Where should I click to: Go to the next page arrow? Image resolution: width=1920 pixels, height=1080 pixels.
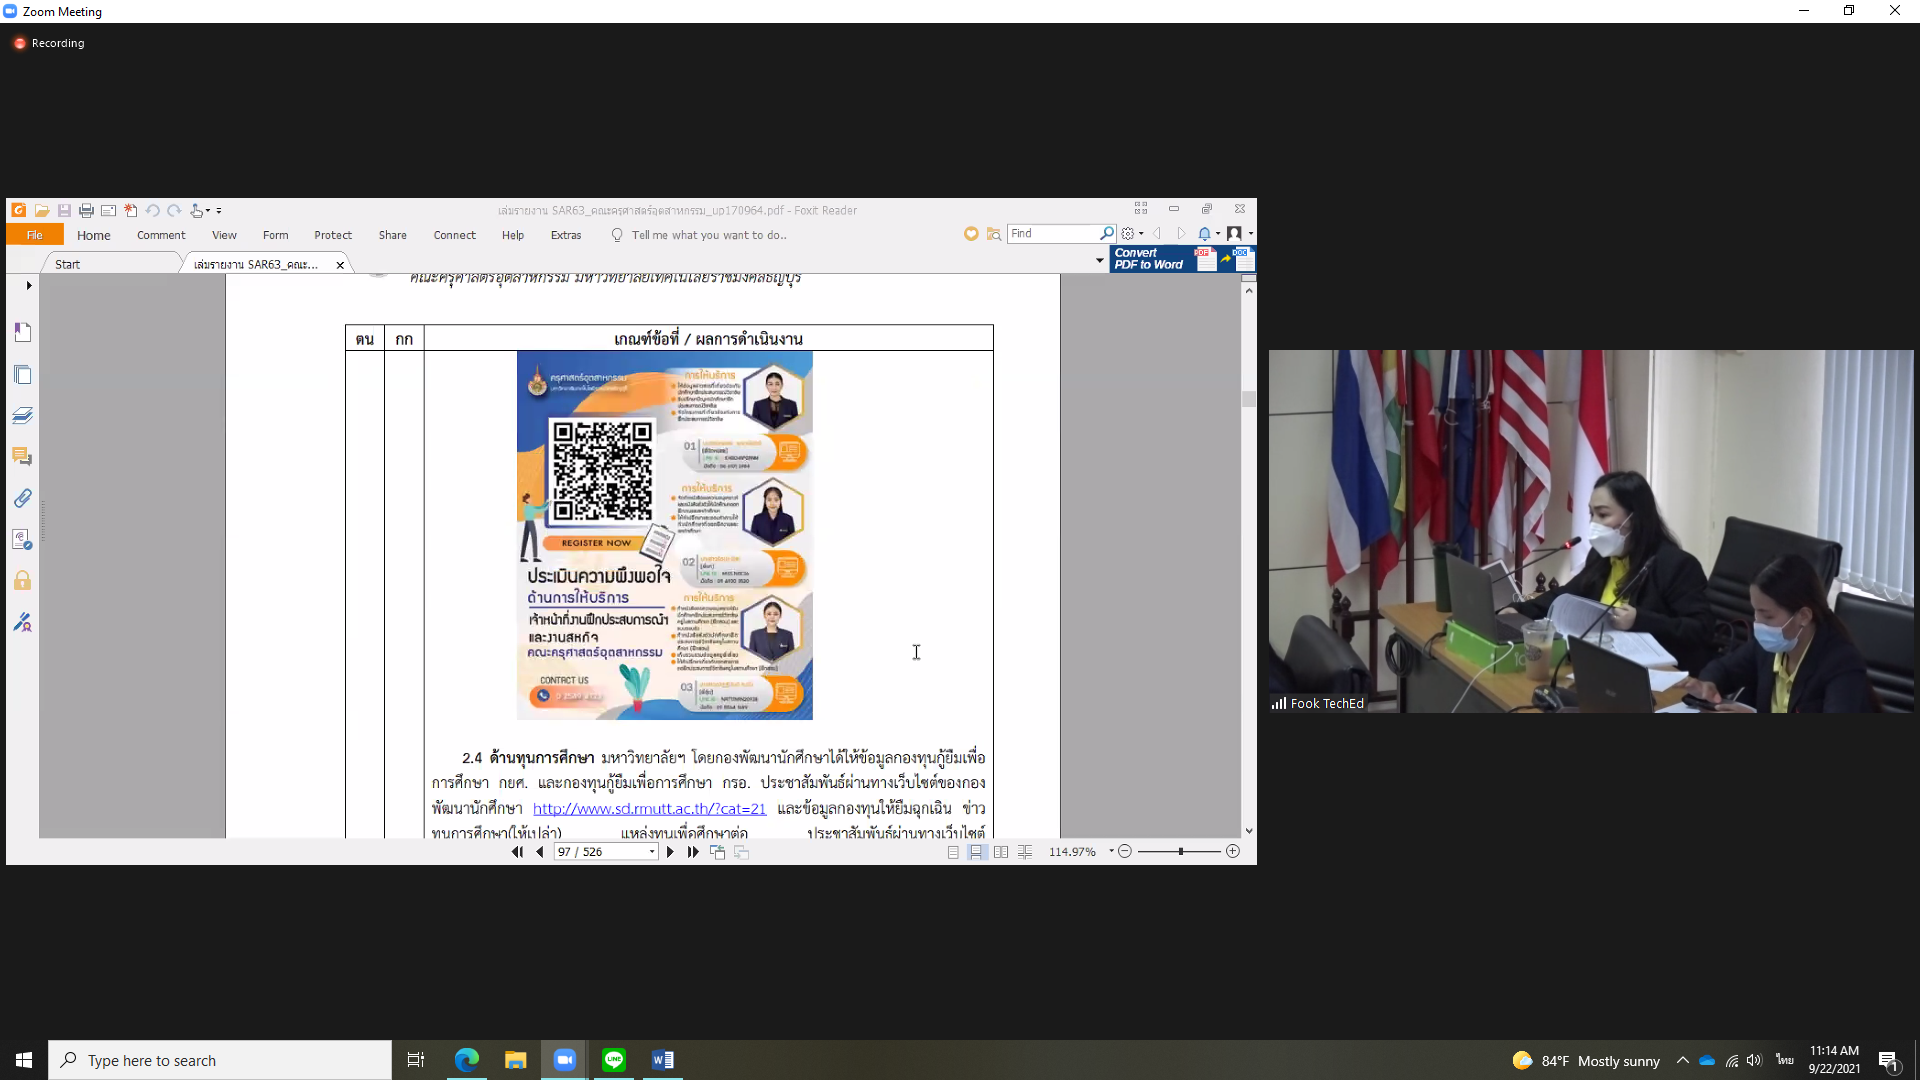(671, 852)
